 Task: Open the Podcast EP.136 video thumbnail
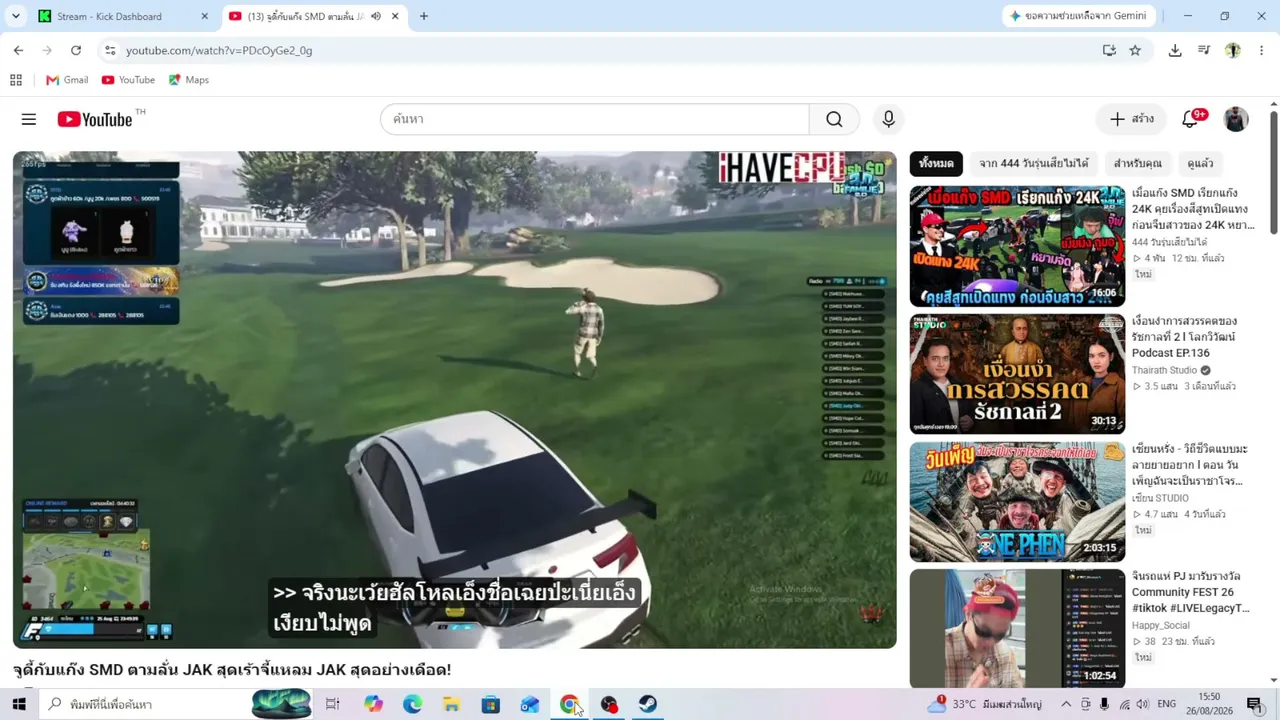pos(1017,374)
